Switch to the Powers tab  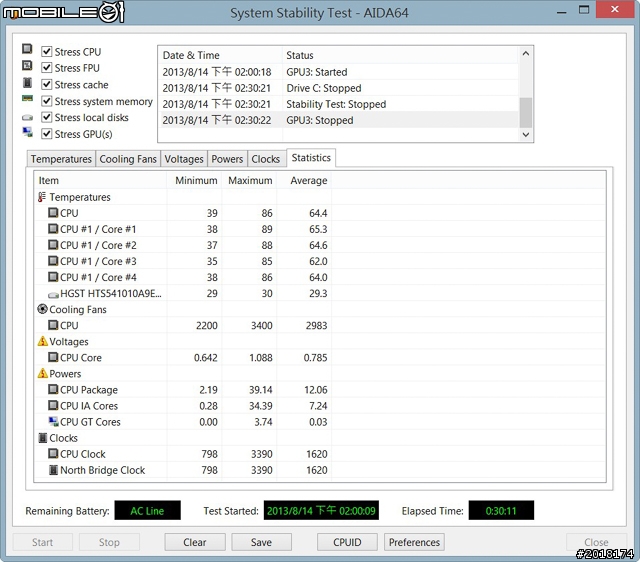tap(227, 159)
